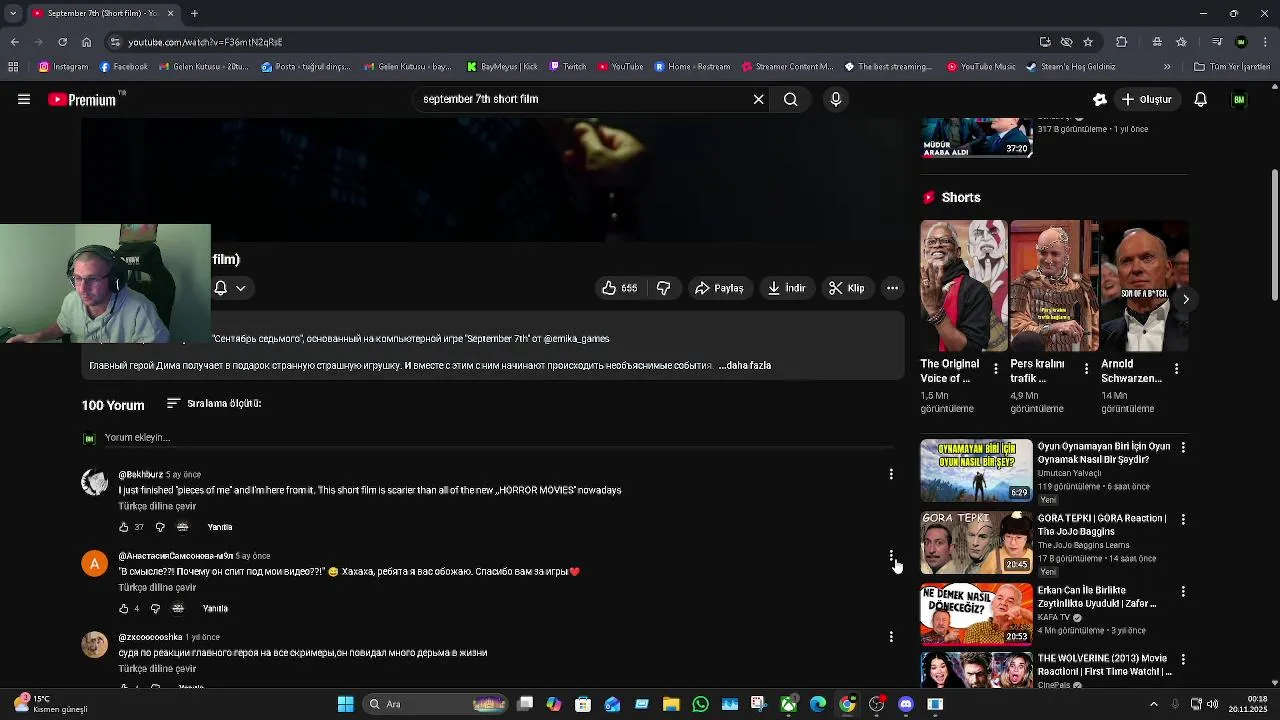Open the Instagram bookmark
Screen dimensions: 1280x720
point(64,67)
